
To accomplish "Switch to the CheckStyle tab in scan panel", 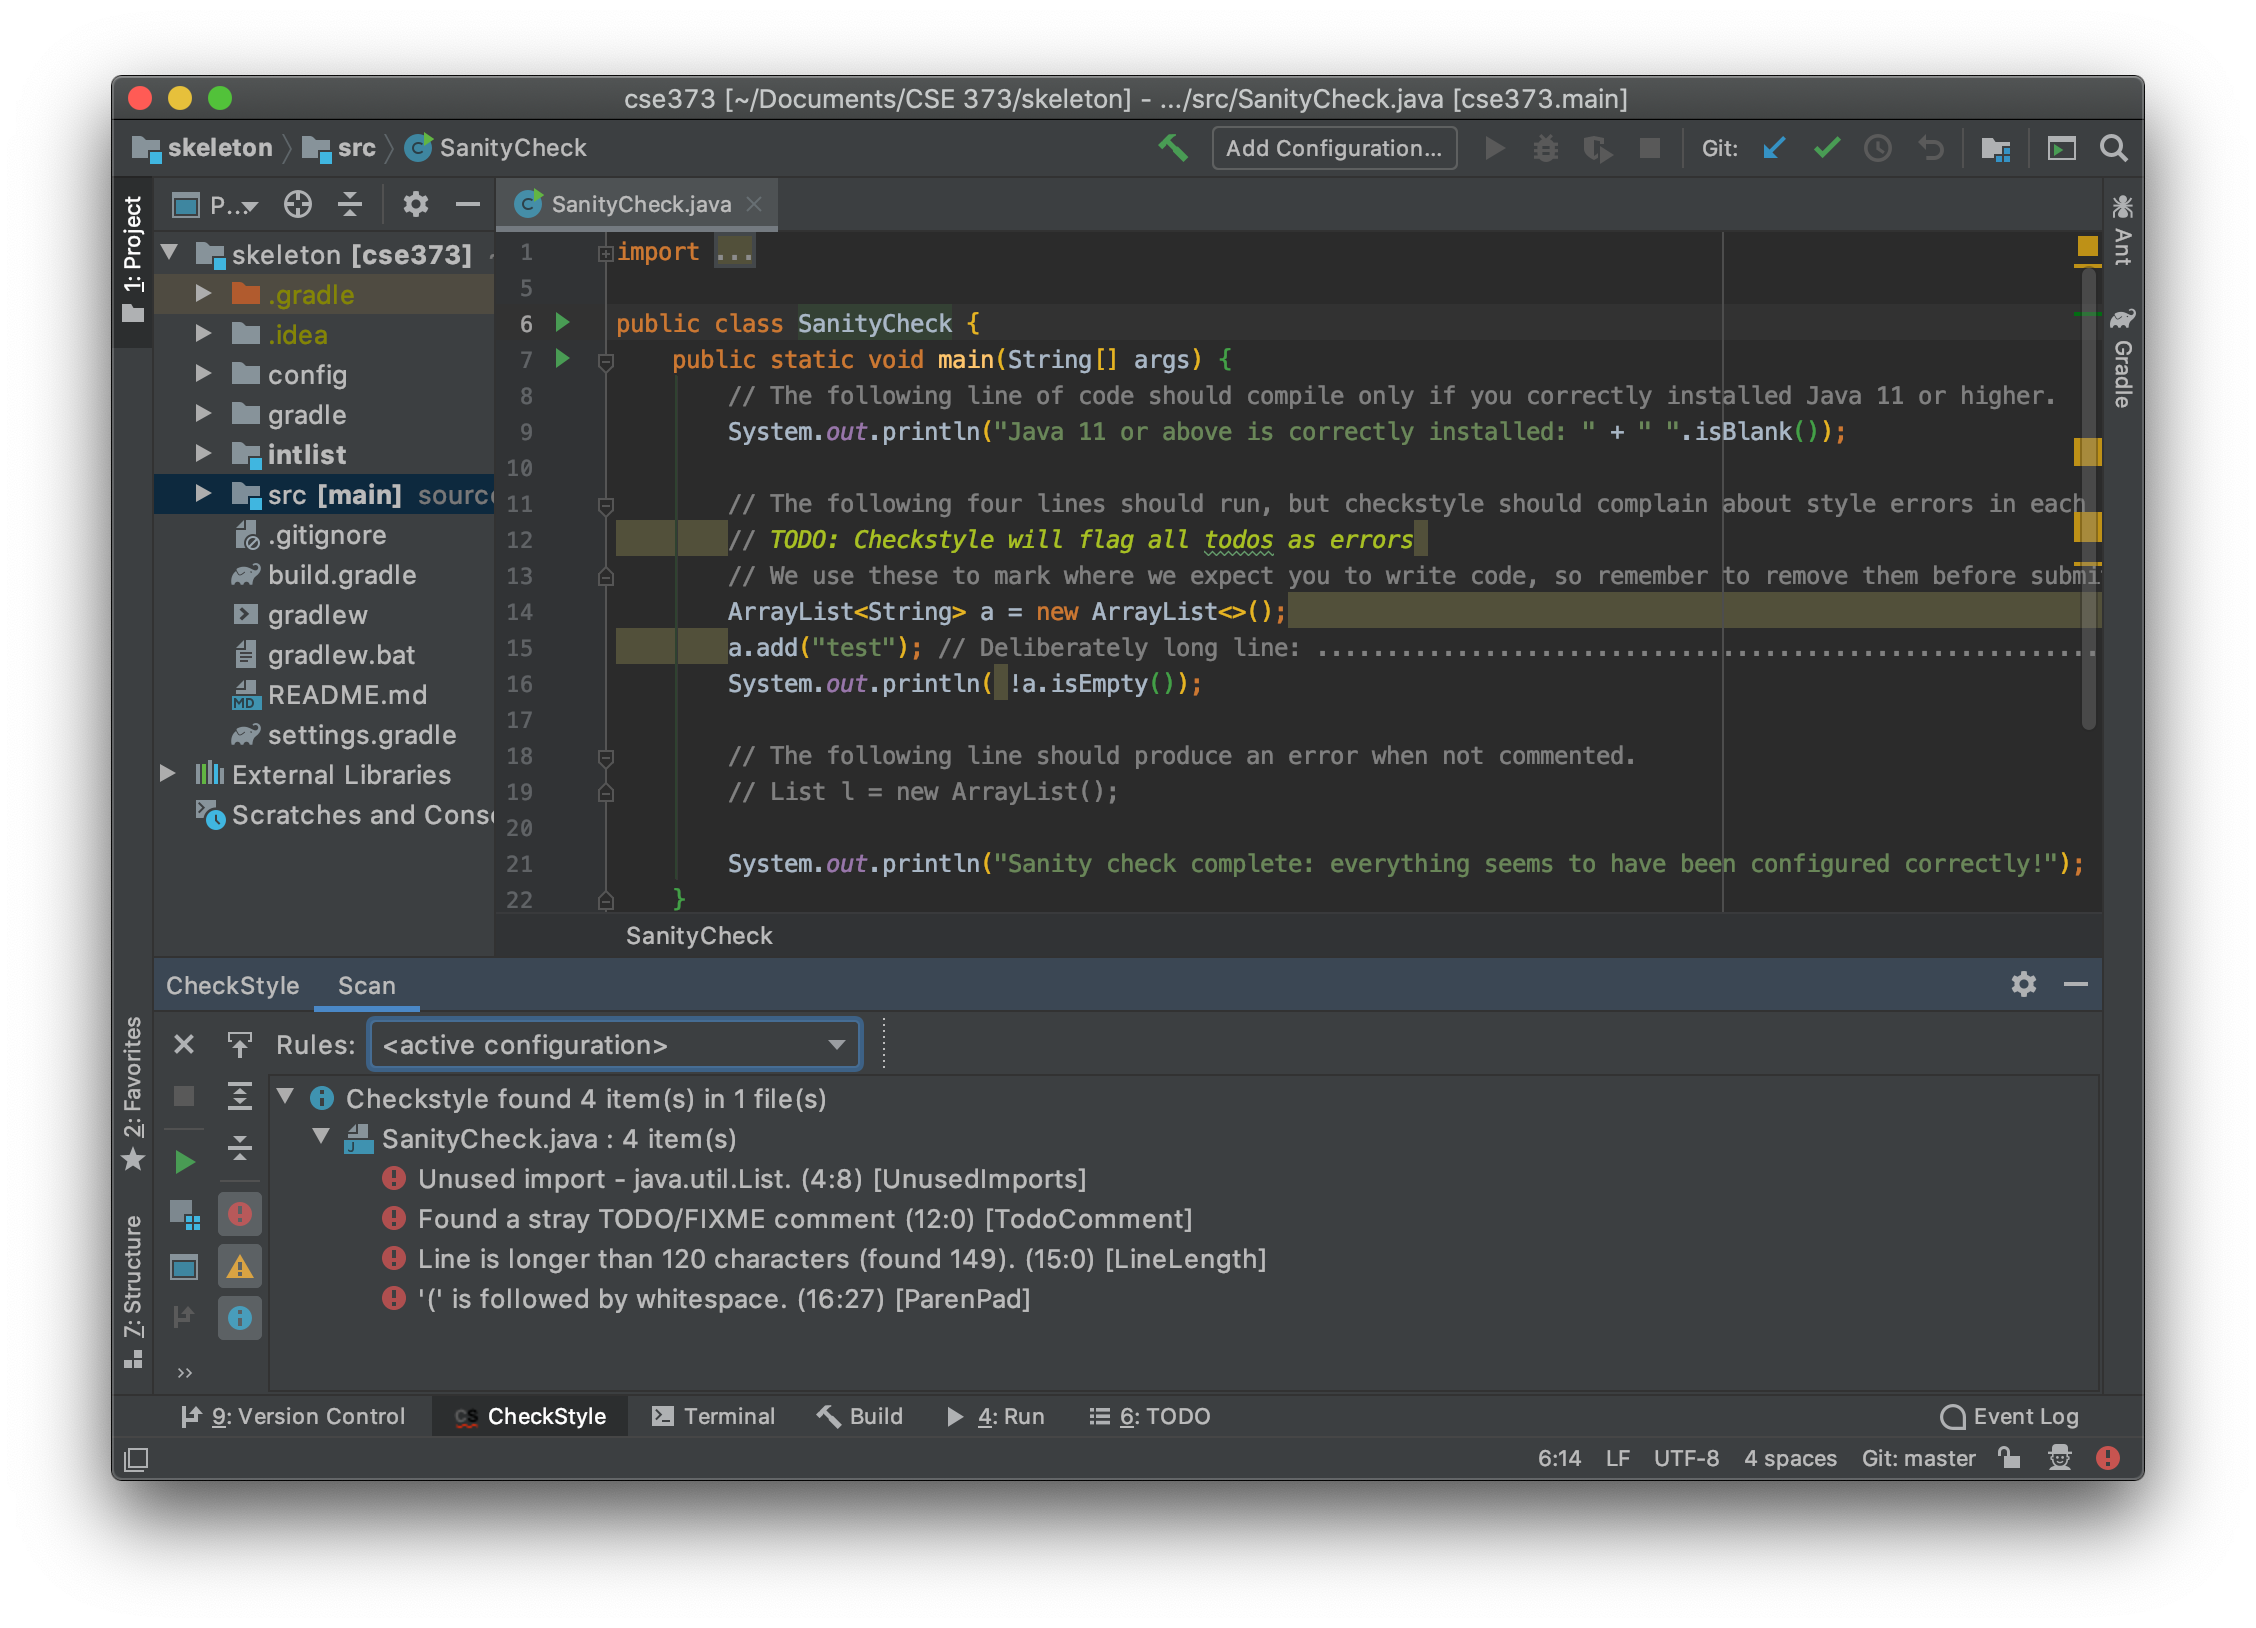I will [232, 985].
